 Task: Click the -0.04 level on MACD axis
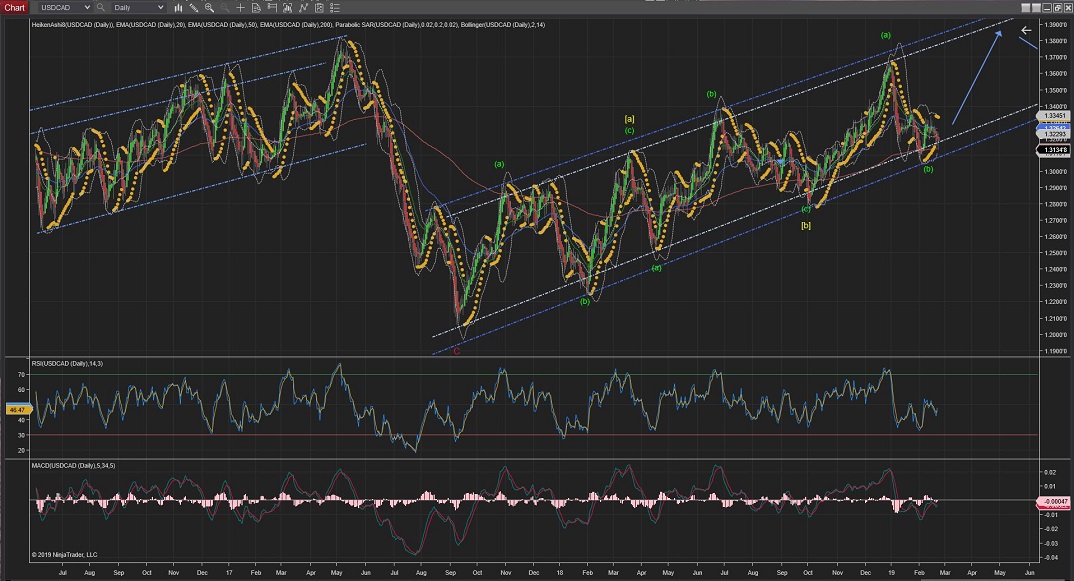click(x=1049, y=557)
